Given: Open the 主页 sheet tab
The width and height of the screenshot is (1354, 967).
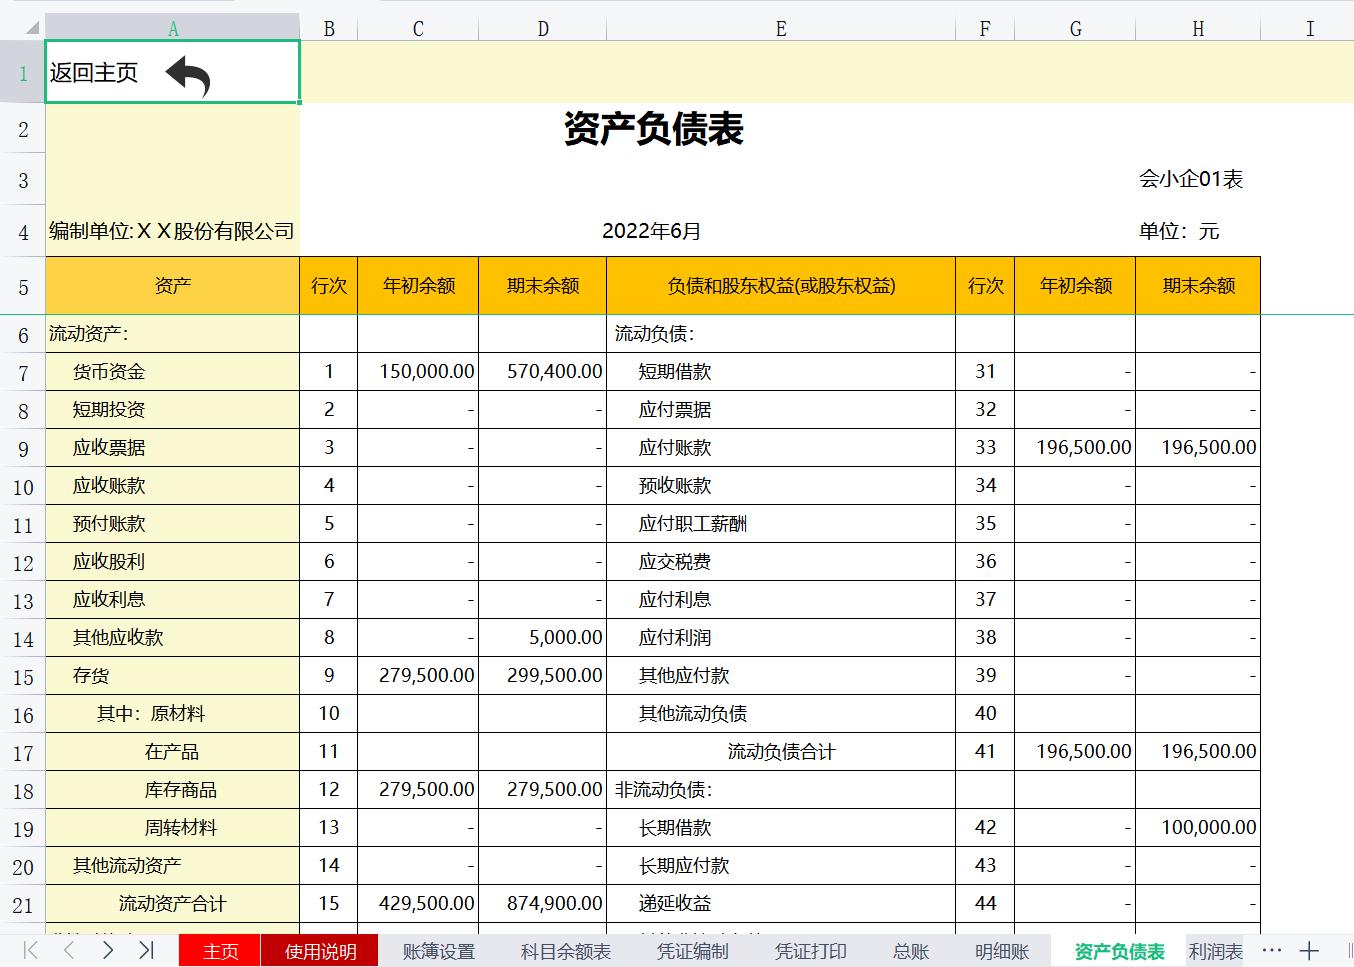Looking at the screenshot, I should 219,951.
